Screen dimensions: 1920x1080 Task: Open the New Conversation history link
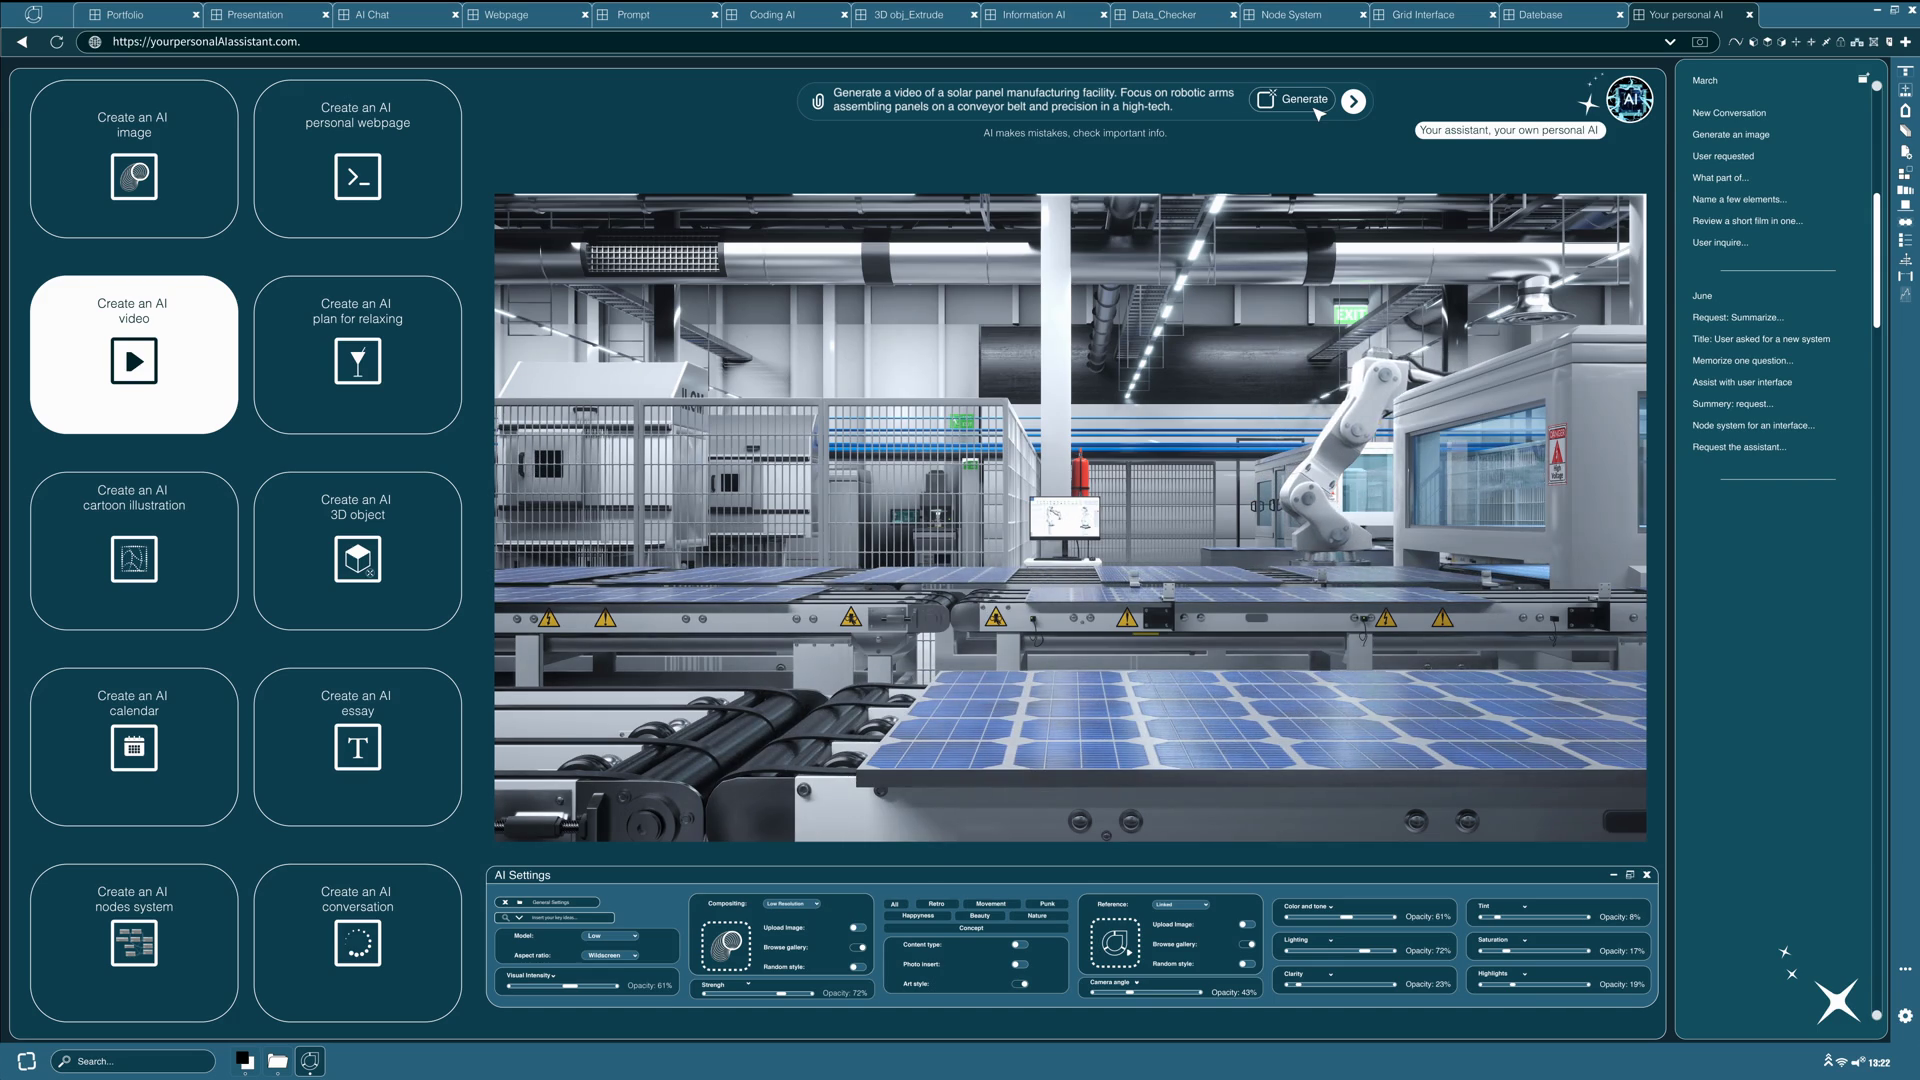1729,113
